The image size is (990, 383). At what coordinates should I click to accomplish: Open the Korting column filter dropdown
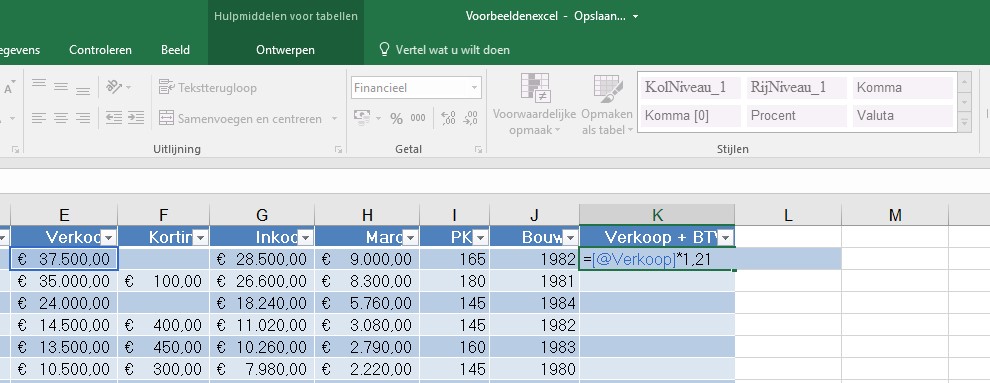pyautogui.click(x=201, y=237)
